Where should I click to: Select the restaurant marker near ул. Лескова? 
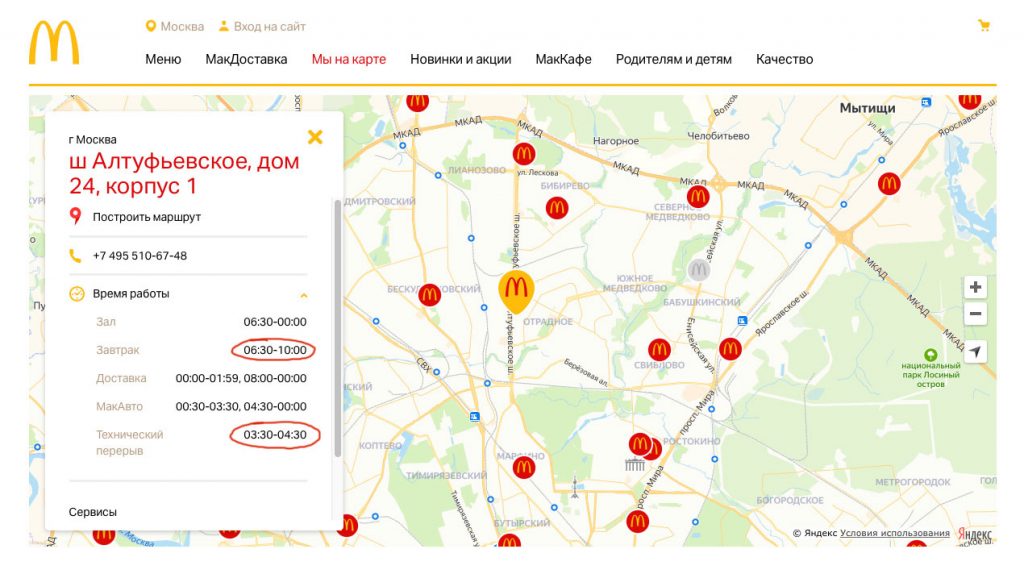(524, 154)
